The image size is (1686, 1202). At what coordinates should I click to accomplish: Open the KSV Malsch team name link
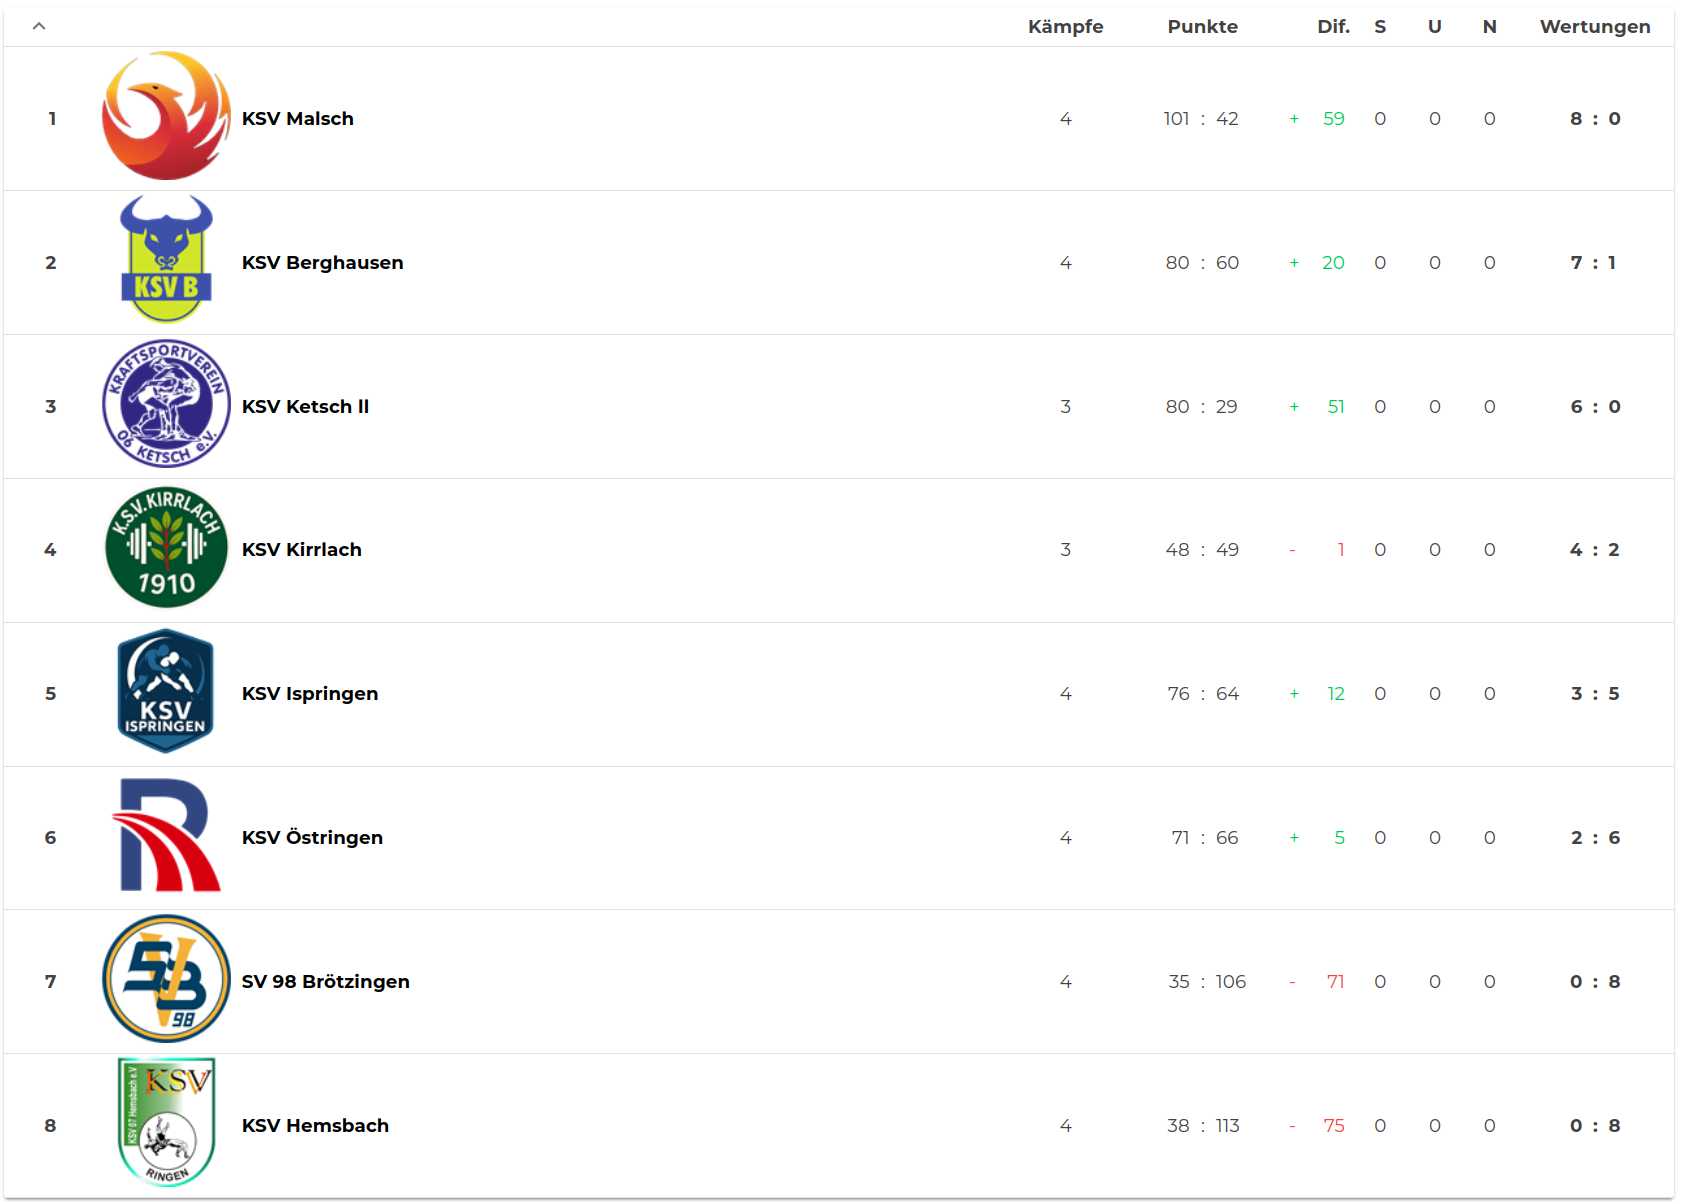pyautogui.click(x=298, y=119)
